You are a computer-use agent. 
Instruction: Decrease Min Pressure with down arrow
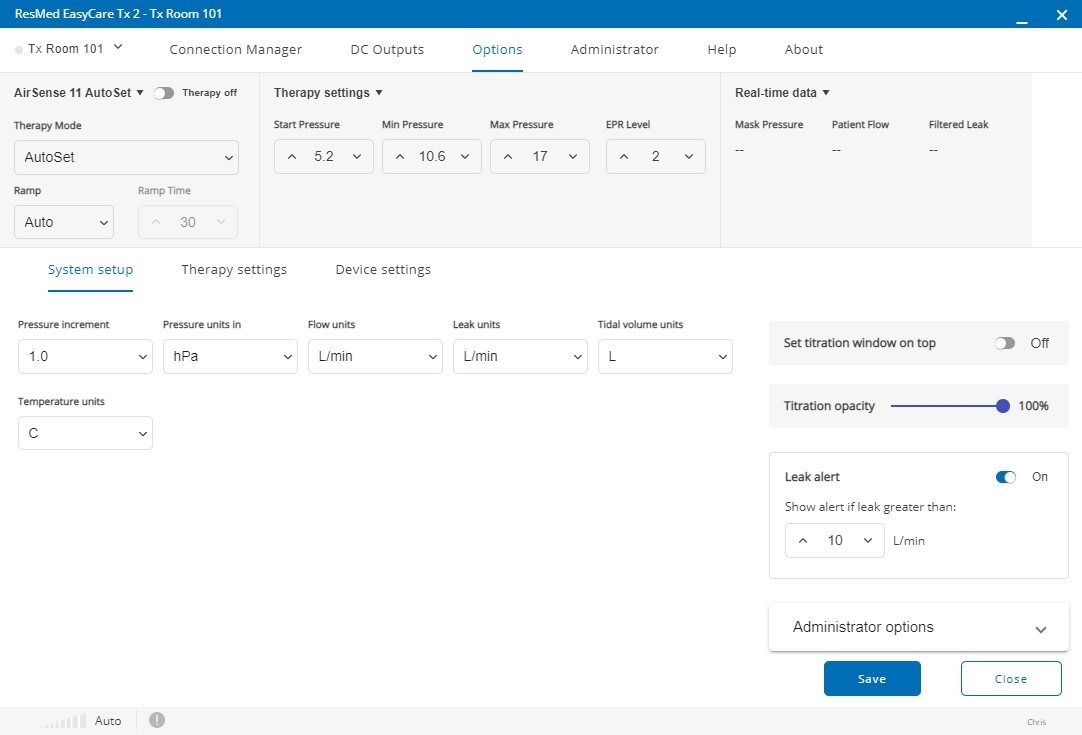click(465, 157)
